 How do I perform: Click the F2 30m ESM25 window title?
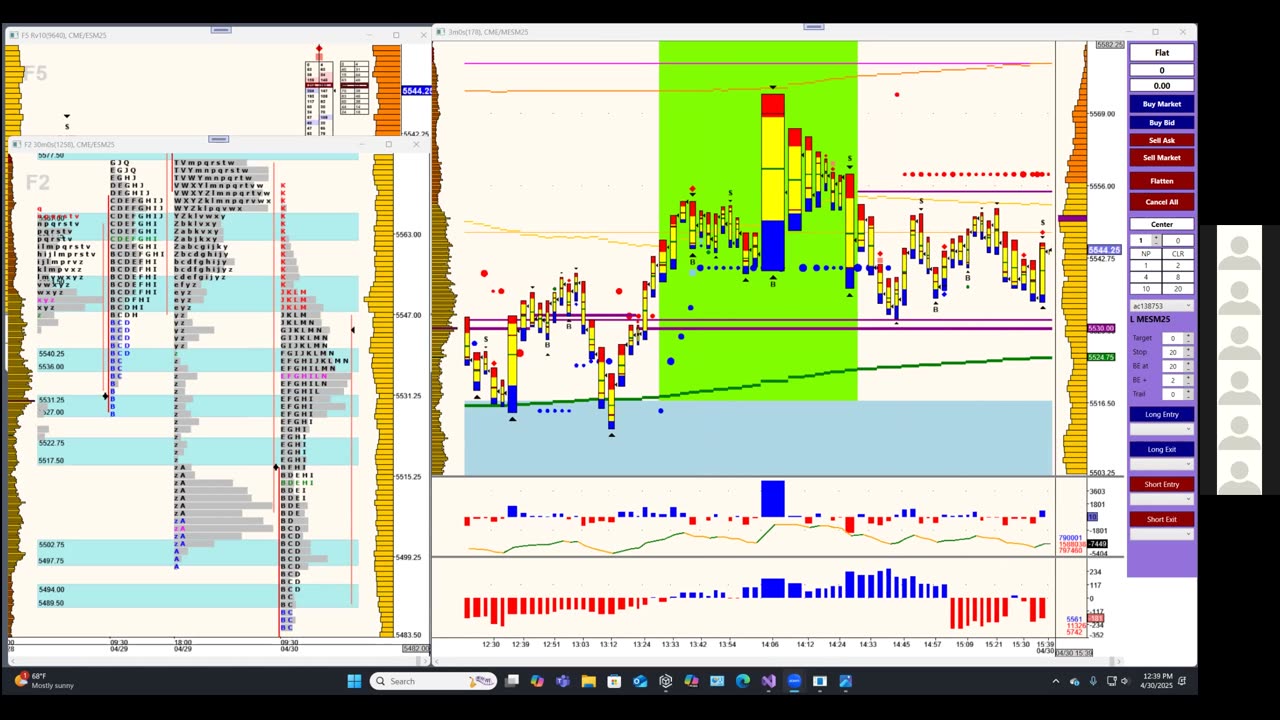[x=70, y=144]
